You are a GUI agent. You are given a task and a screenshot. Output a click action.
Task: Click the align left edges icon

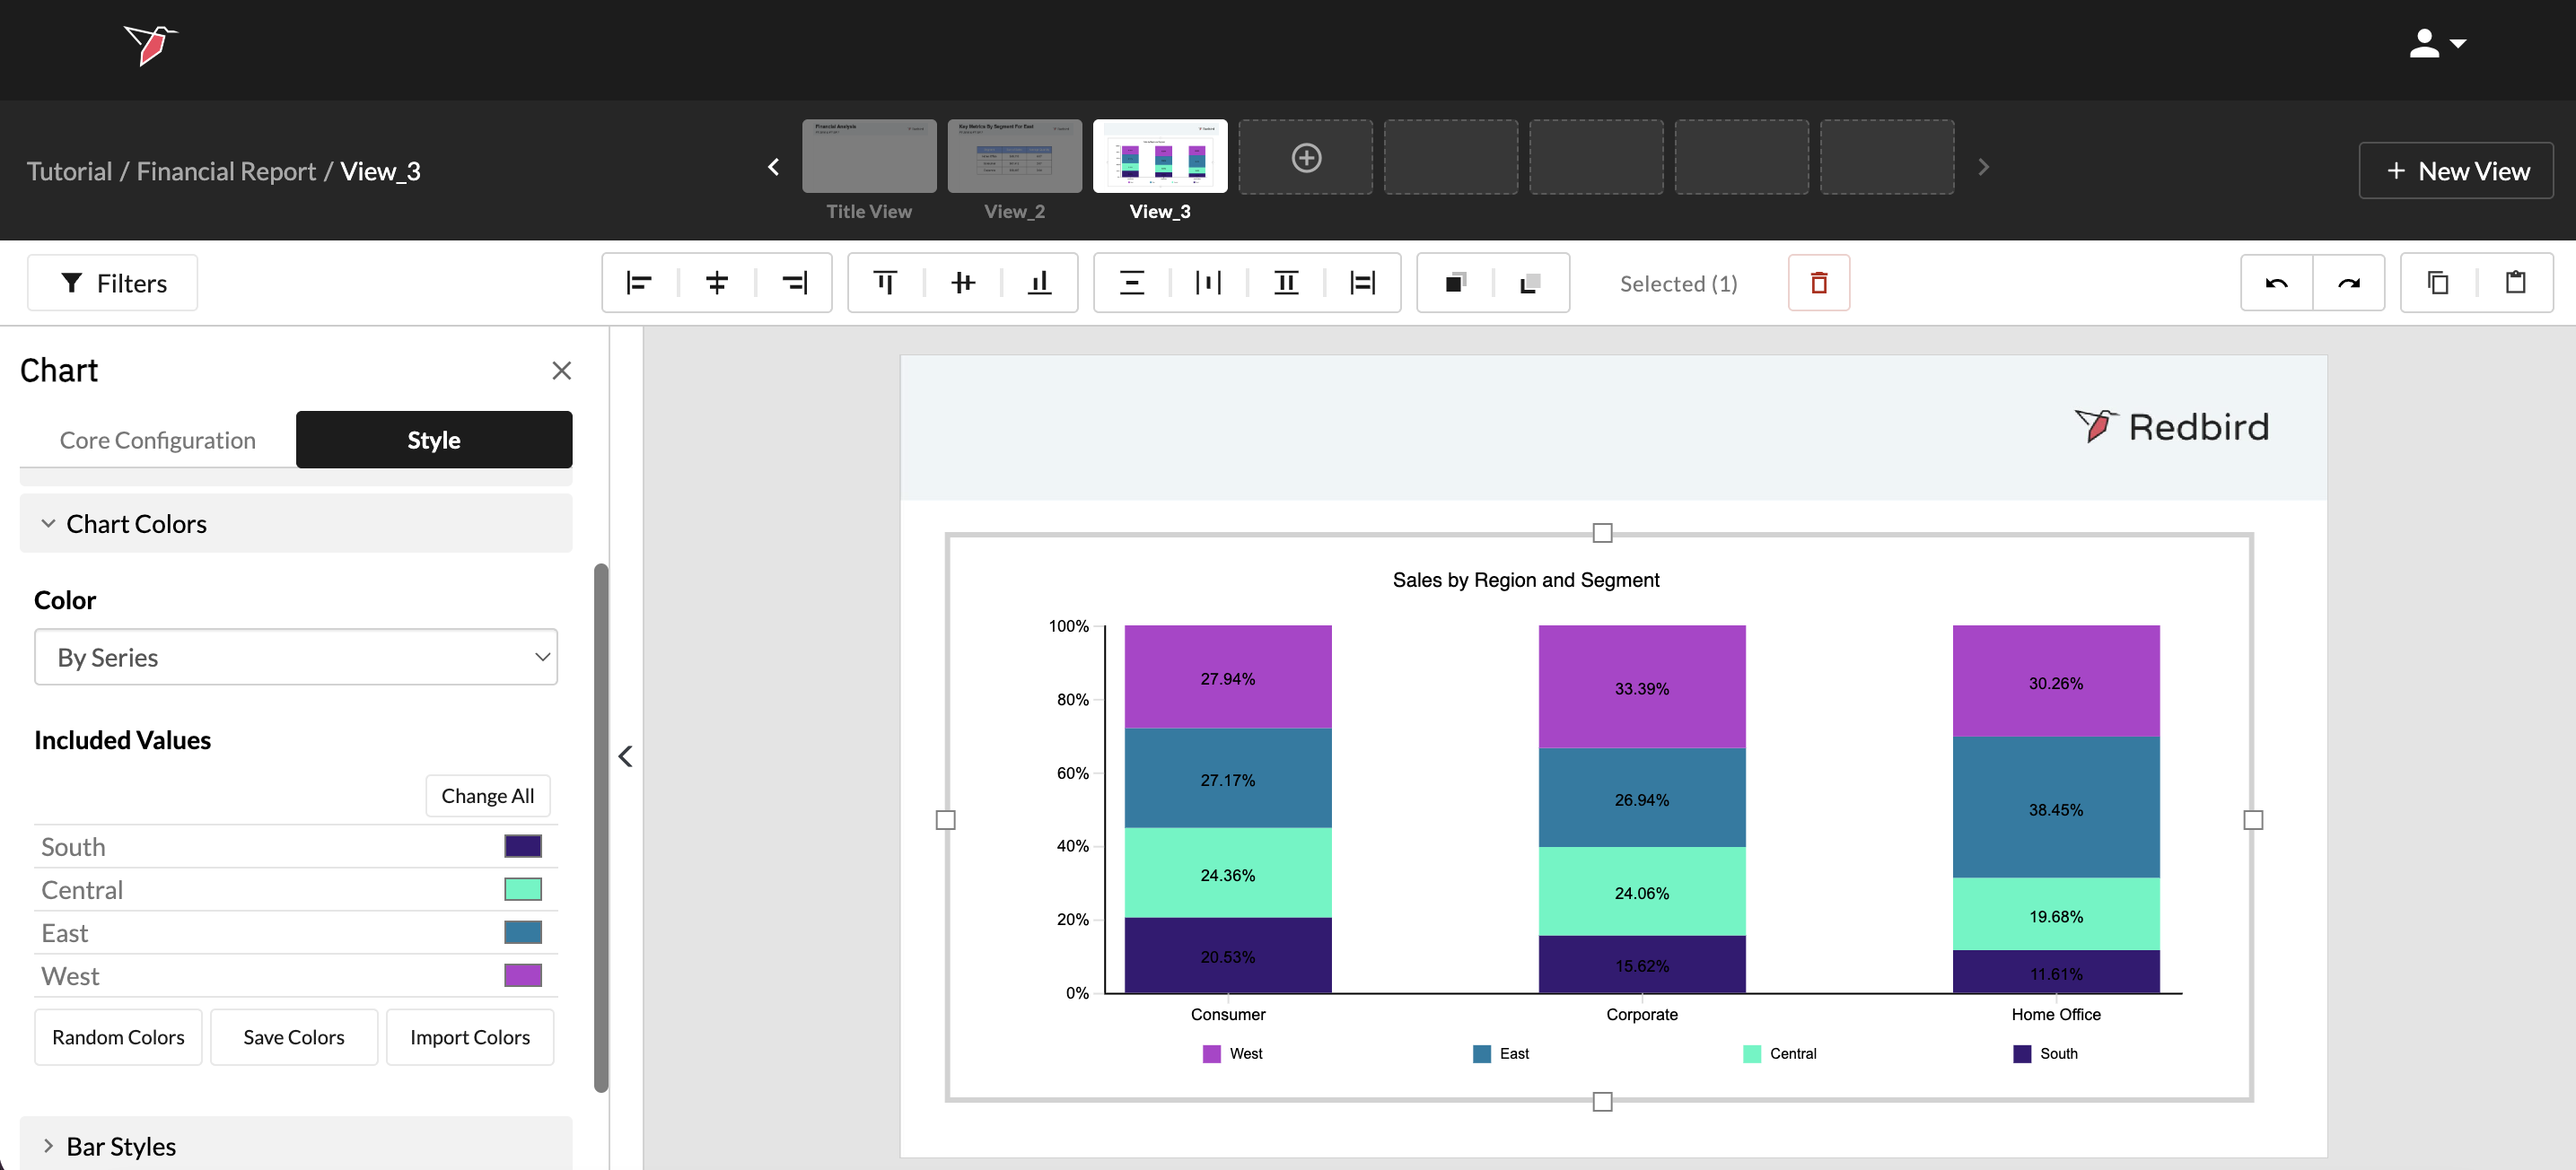tap(639, 283)
